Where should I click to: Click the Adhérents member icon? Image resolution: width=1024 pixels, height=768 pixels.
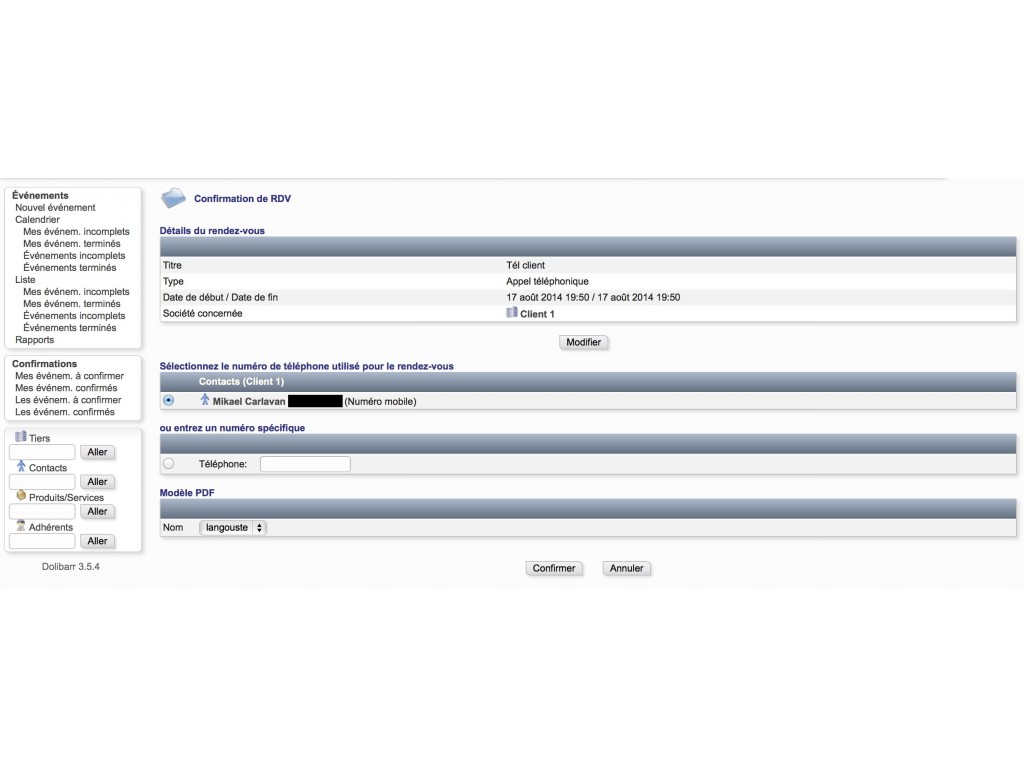21,526
